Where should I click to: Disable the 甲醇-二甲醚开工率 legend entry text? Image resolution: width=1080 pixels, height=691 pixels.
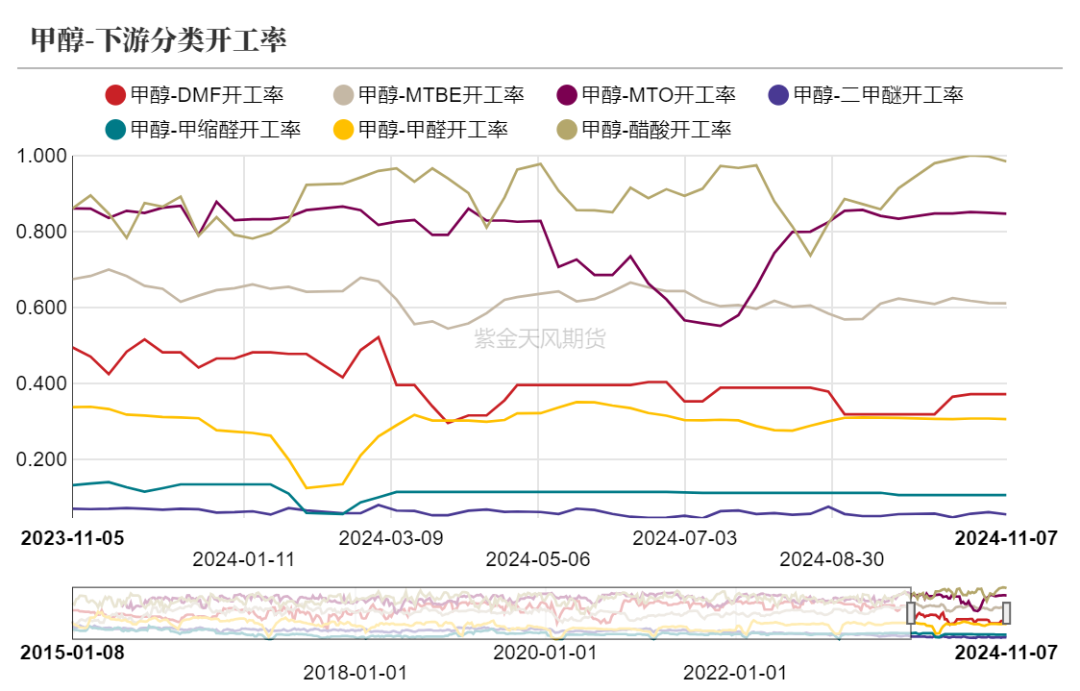877,96
